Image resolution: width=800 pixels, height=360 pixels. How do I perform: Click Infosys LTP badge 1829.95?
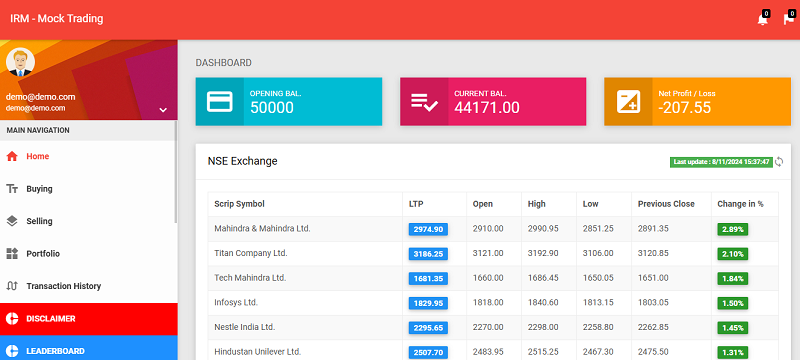pos(428,303)
